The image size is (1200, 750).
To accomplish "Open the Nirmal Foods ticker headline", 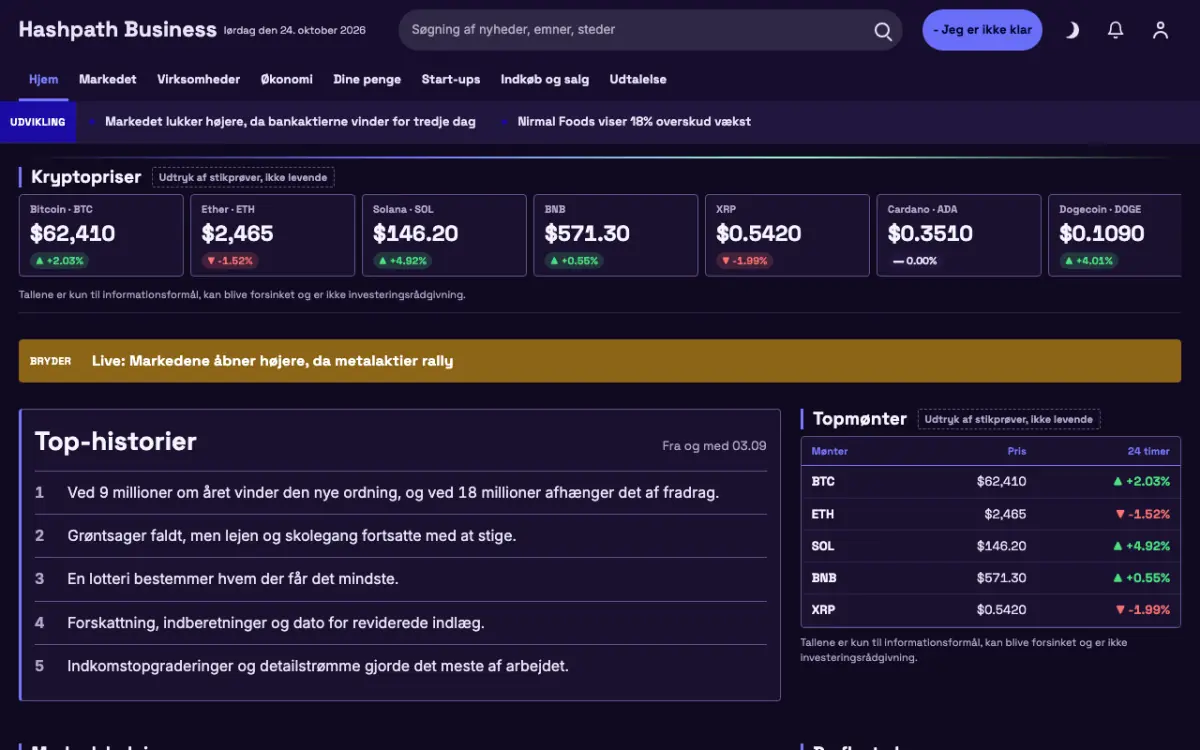I will (634, 122).
